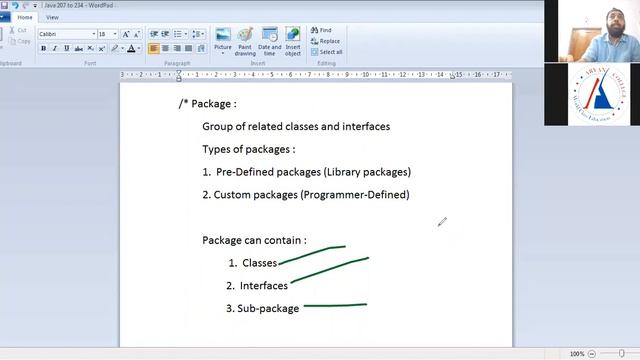Open the font size dropdown
The width and height of the screenshot is (640, 360).
click(x=115, y=34)
